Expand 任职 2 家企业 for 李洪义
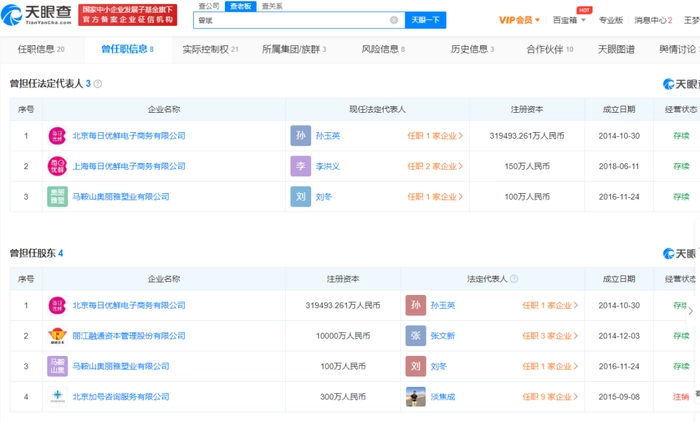 [435, 166]
